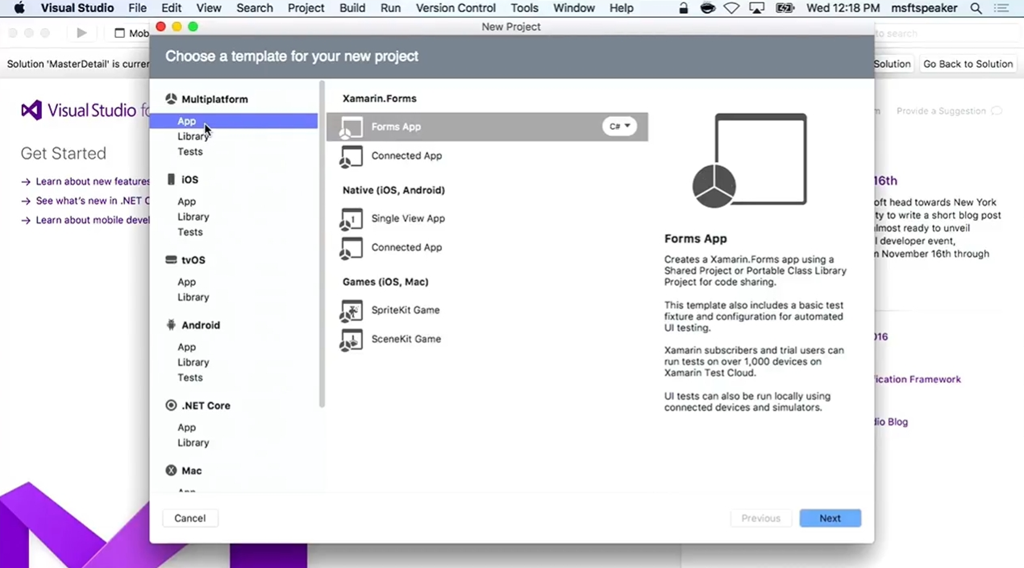This screenshot has width=1024, height=568.
Task: Select the Native Connected App template
Action: coord(406,248)
